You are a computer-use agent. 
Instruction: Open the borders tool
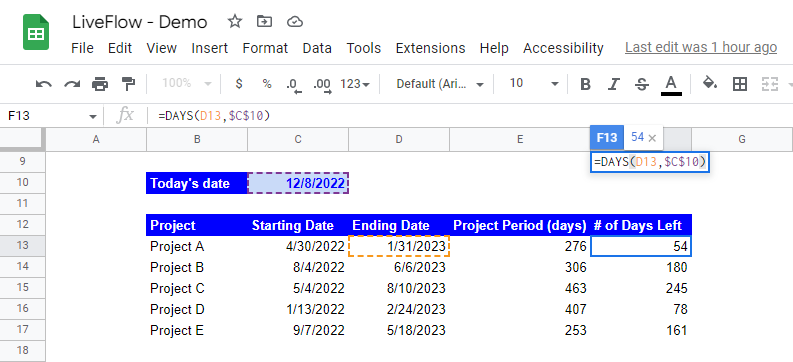[x=740, y=84]
